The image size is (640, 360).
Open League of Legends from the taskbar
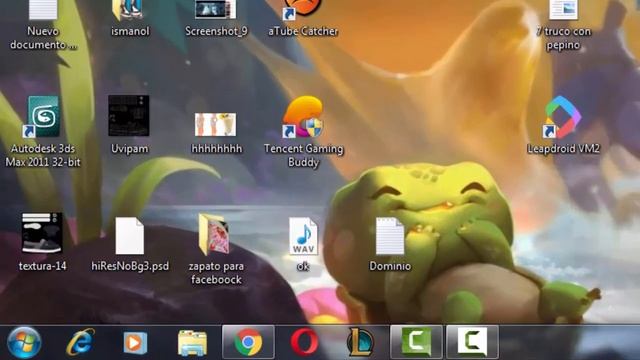(x=360, y=342)
